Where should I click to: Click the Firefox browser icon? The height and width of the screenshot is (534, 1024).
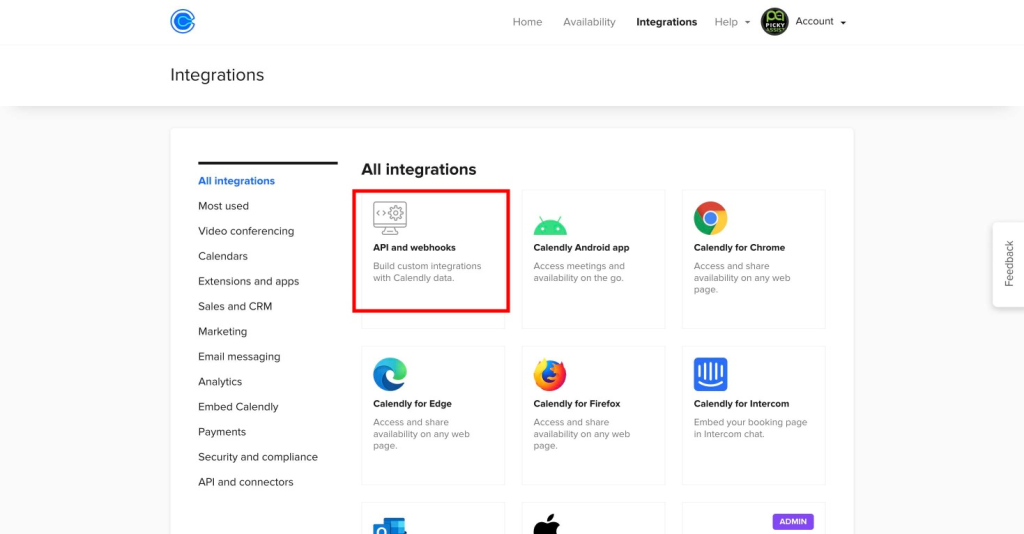click(550, 374)
